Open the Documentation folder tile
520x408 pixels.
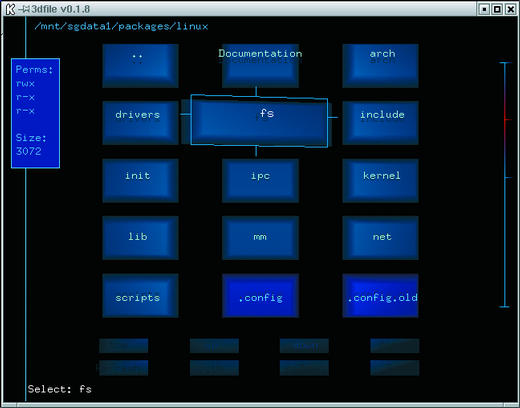click(x=260, y=66)
